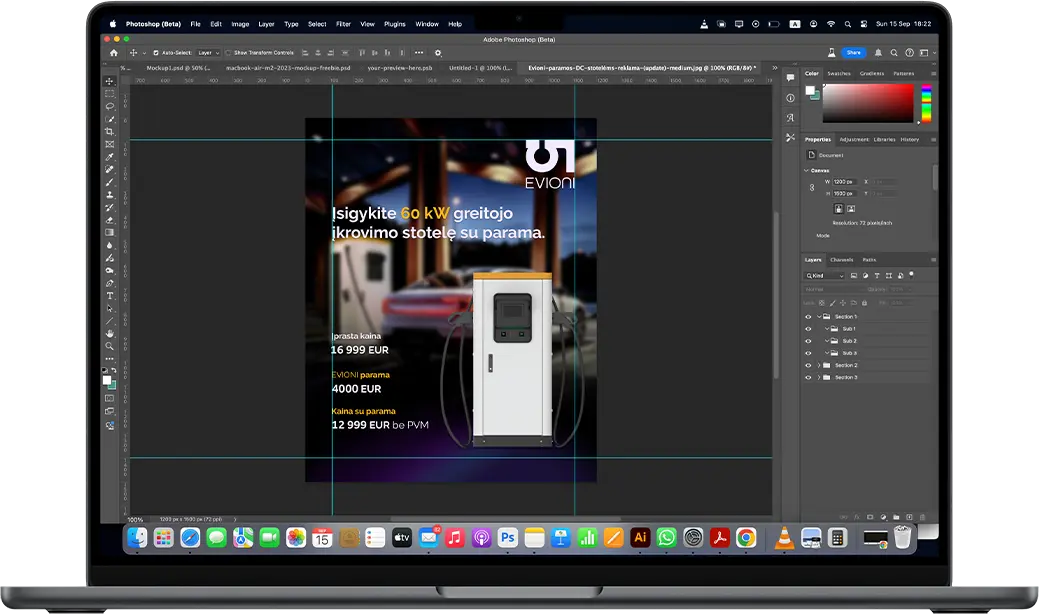The height and width of the screenshot is (614, 1039).
Task: Open the layer filter Kind dropdown
Action: point(825,276)
